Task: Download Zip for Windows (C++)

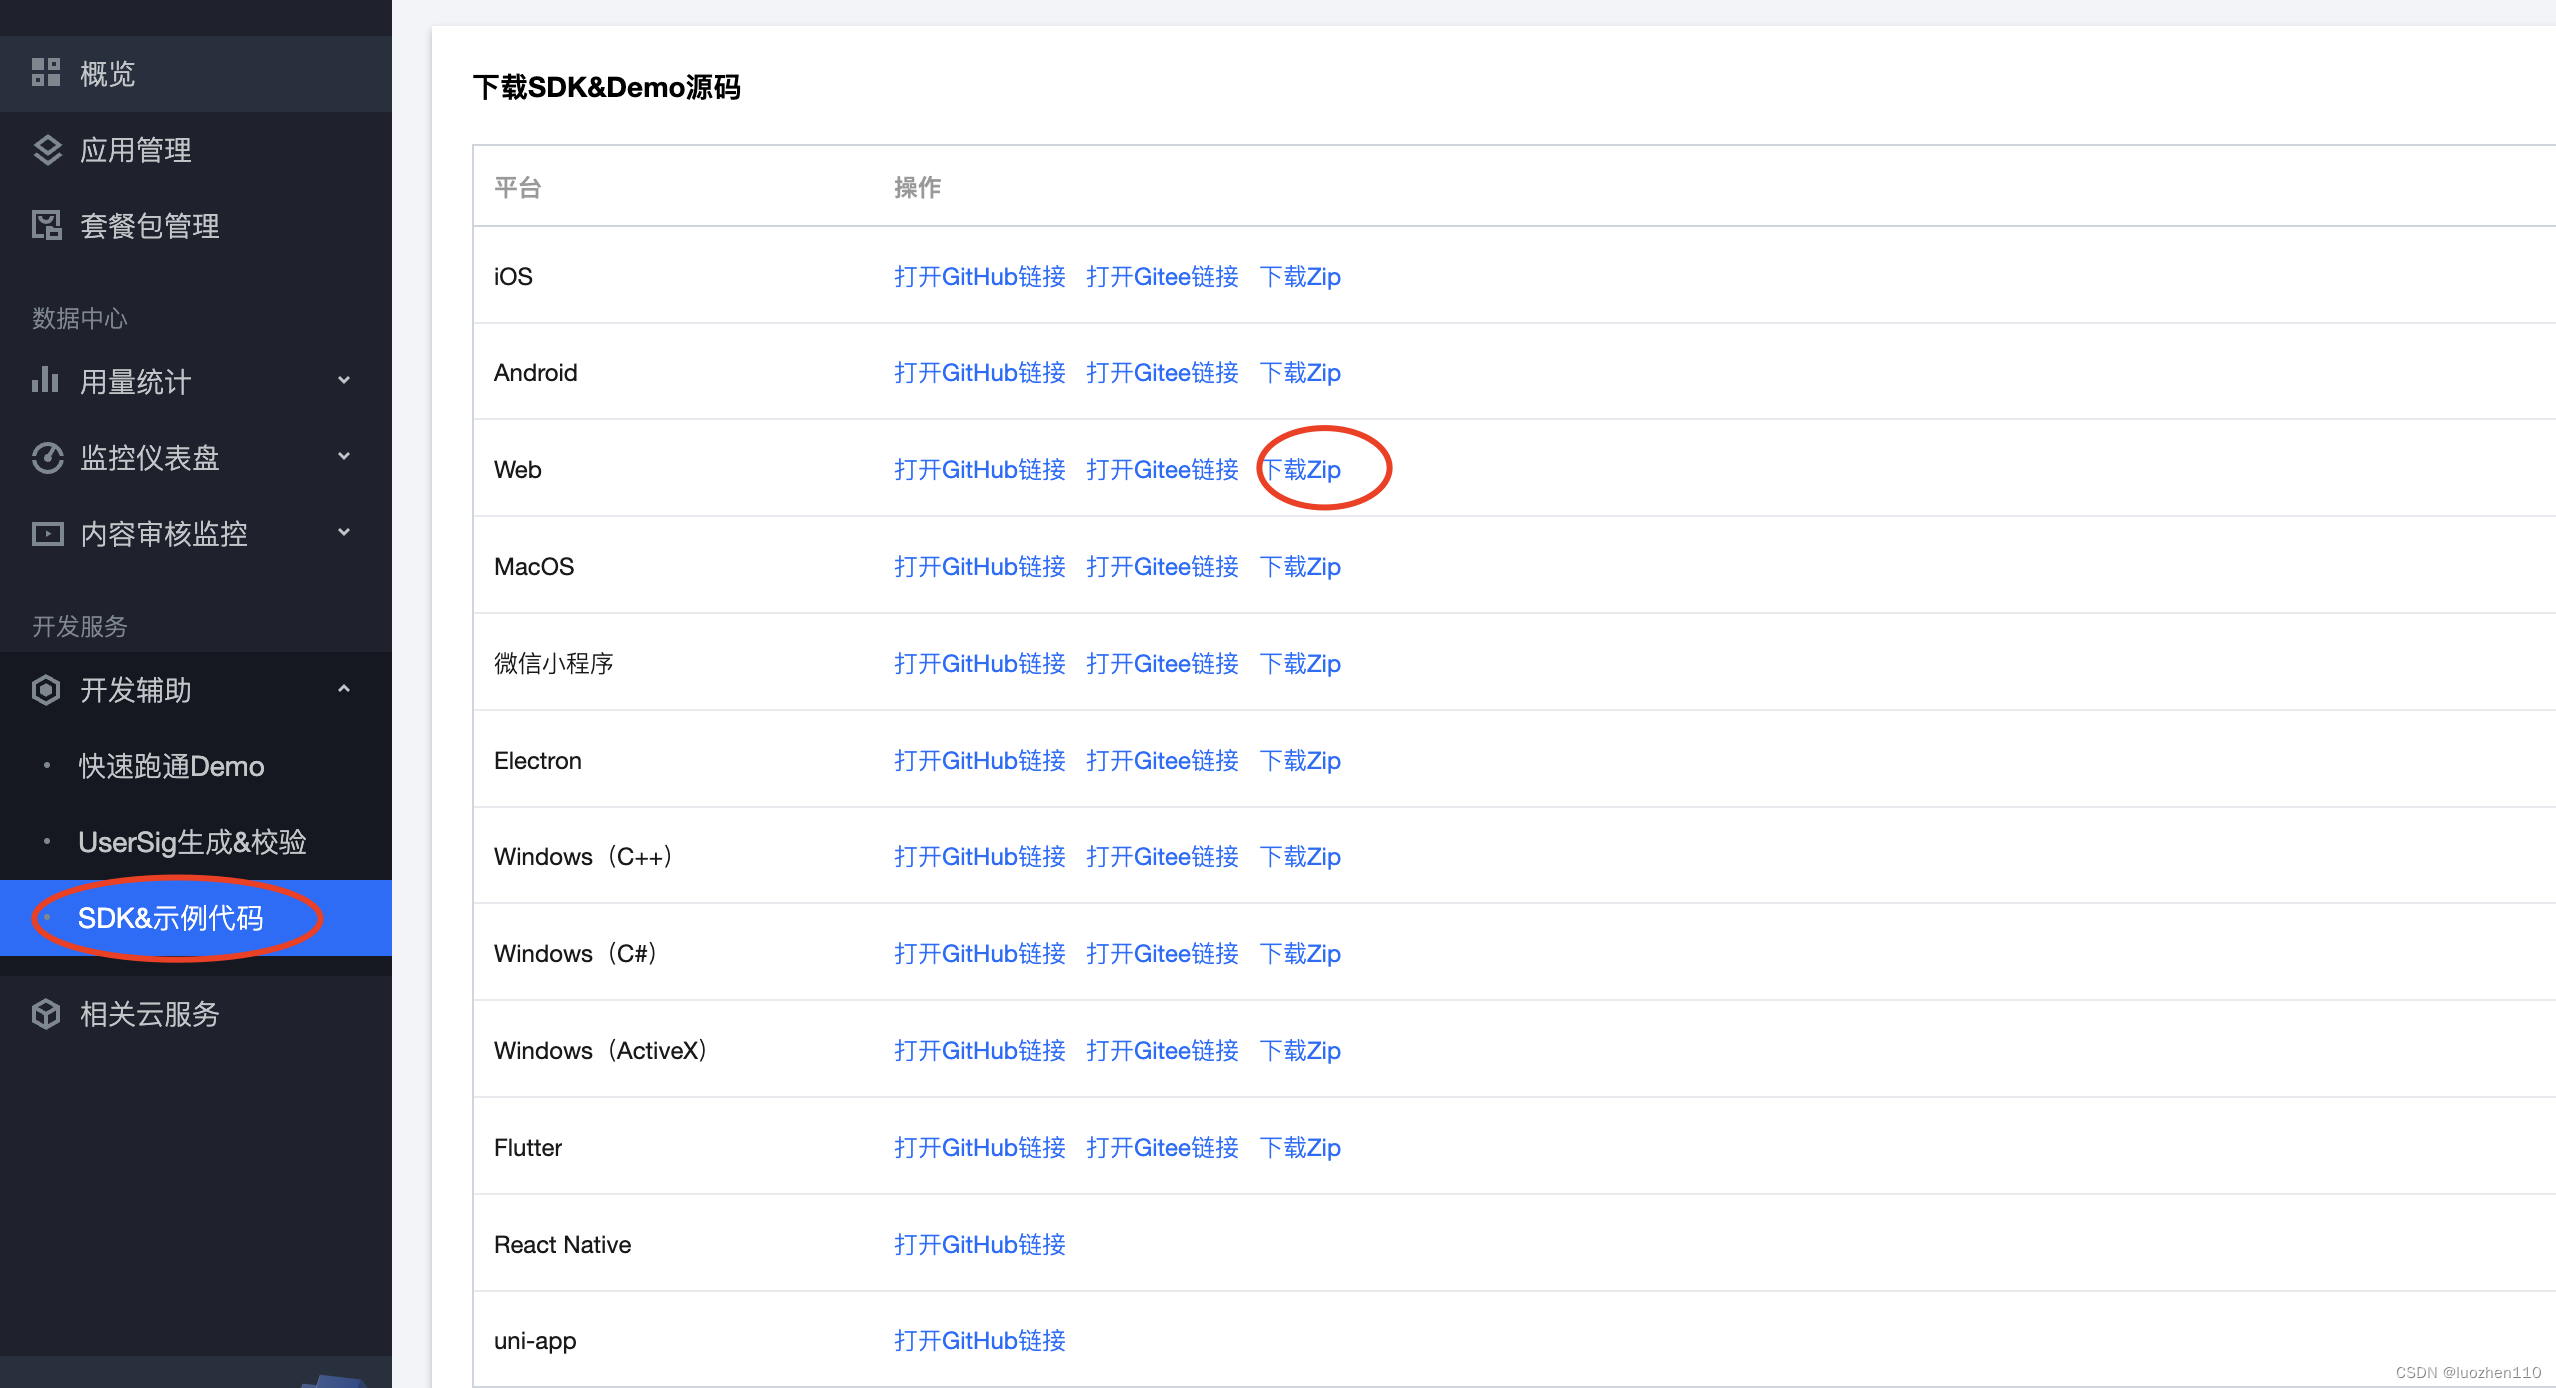Action: 1300,857
